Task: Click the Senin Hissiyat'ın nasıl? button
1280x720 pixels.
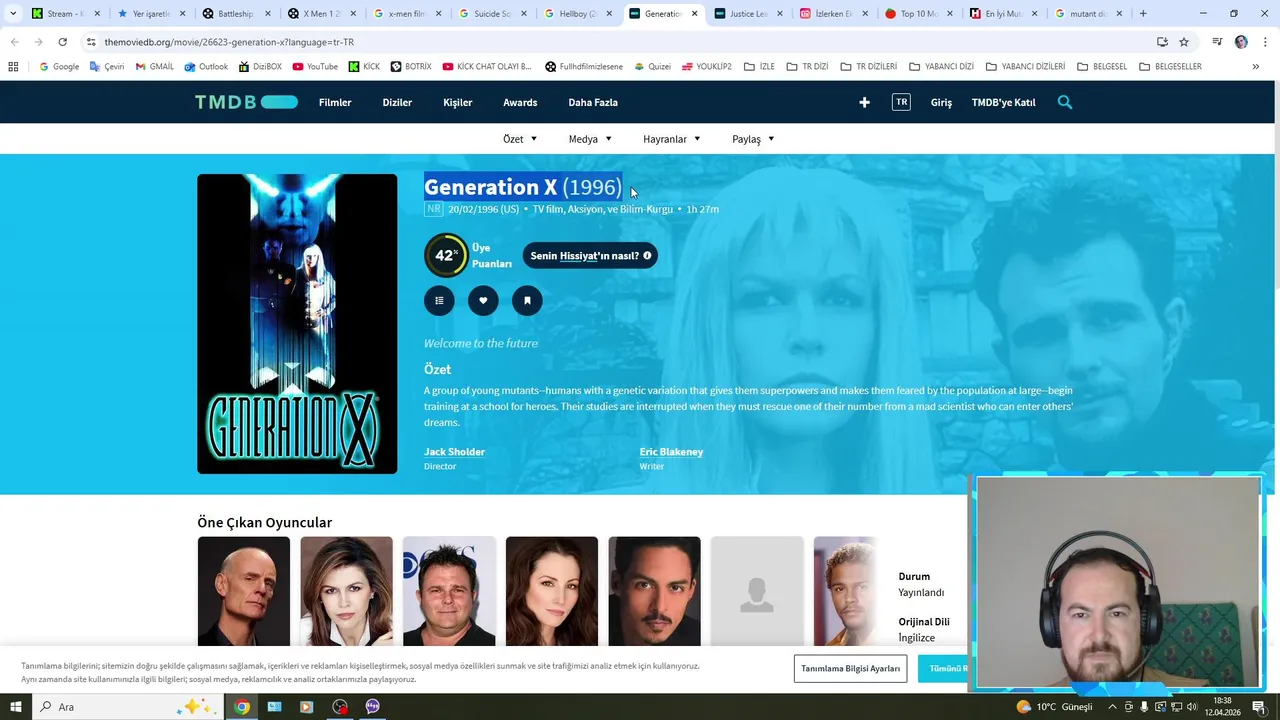Action: pyautogui.click(x=590, y=256)
